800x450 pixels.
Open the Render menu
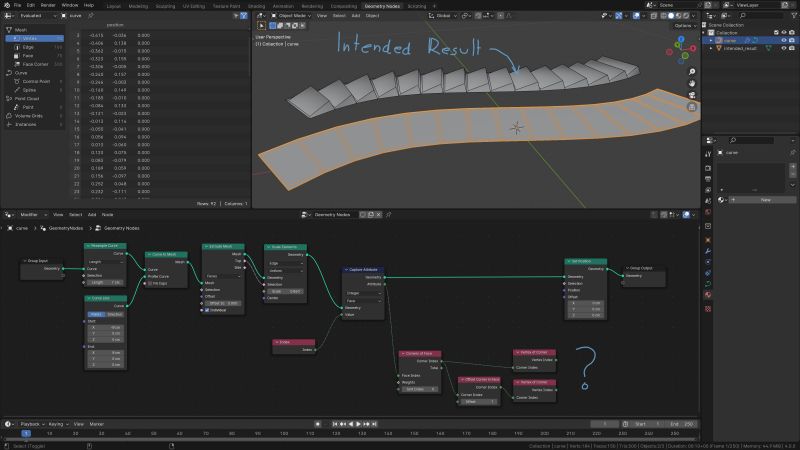(48, 5)
